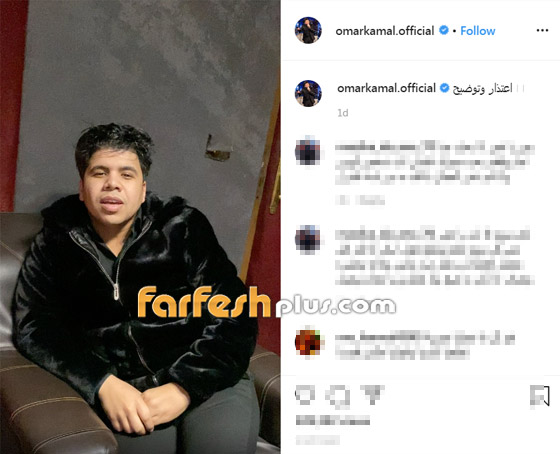Follow the omarkamal.official account
560x454 pixels.
tap(478, 31)
